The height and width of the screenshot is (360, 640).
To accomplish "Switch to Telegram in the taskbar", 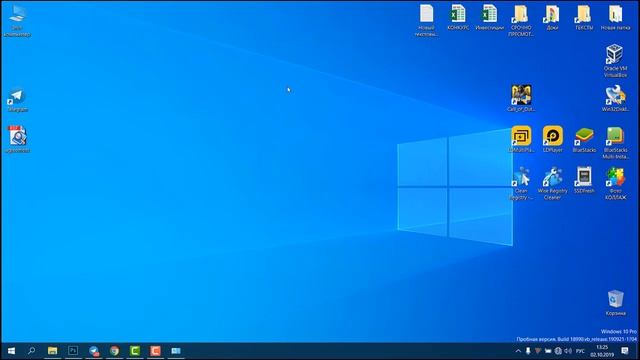I will click(94, 351).
